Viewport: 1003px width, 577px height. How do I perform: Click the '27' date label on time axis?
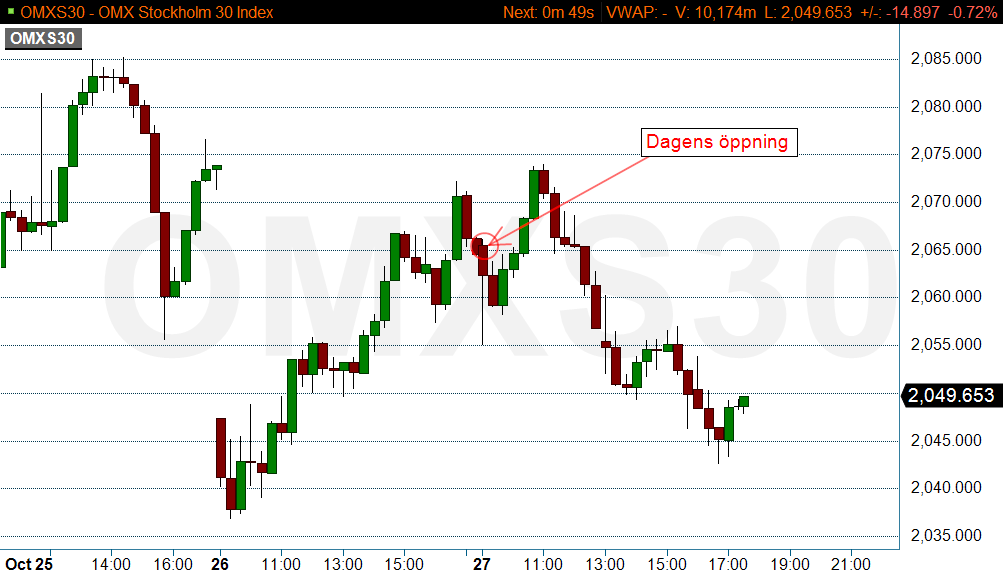click(482, 564)
